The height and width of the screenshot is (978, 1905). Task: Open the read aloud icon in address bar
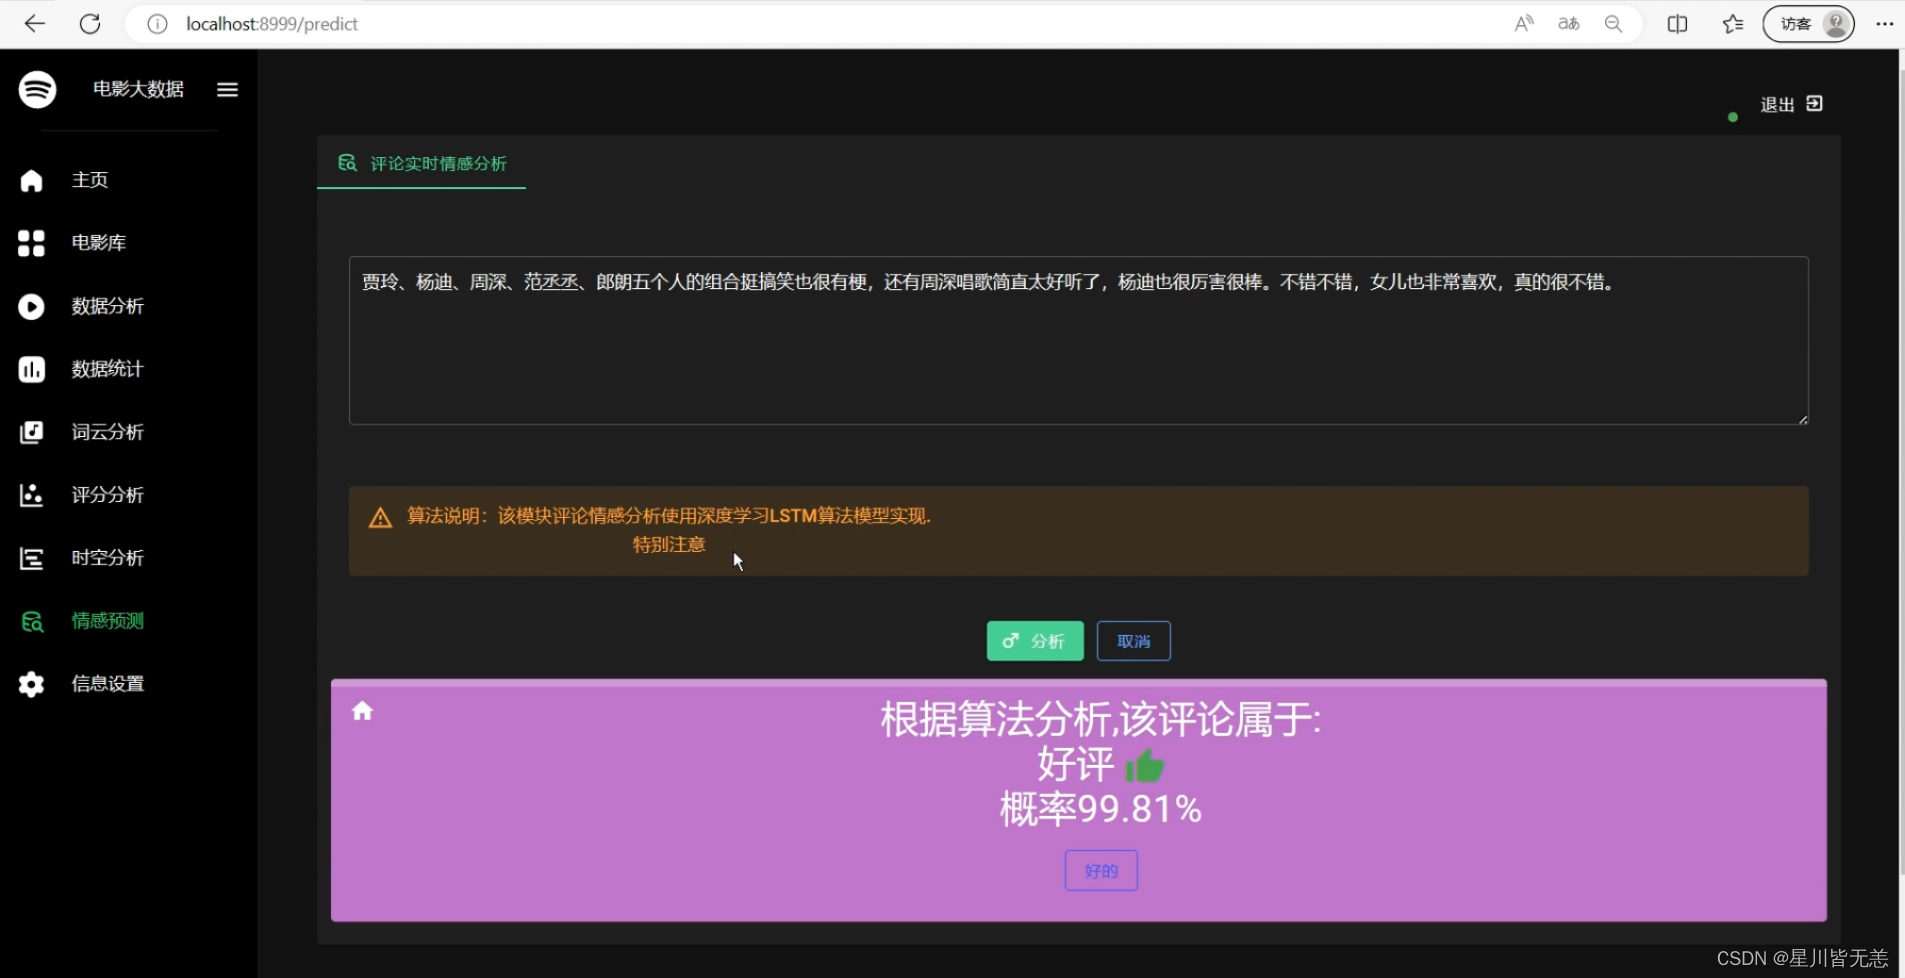point(1524,24)
